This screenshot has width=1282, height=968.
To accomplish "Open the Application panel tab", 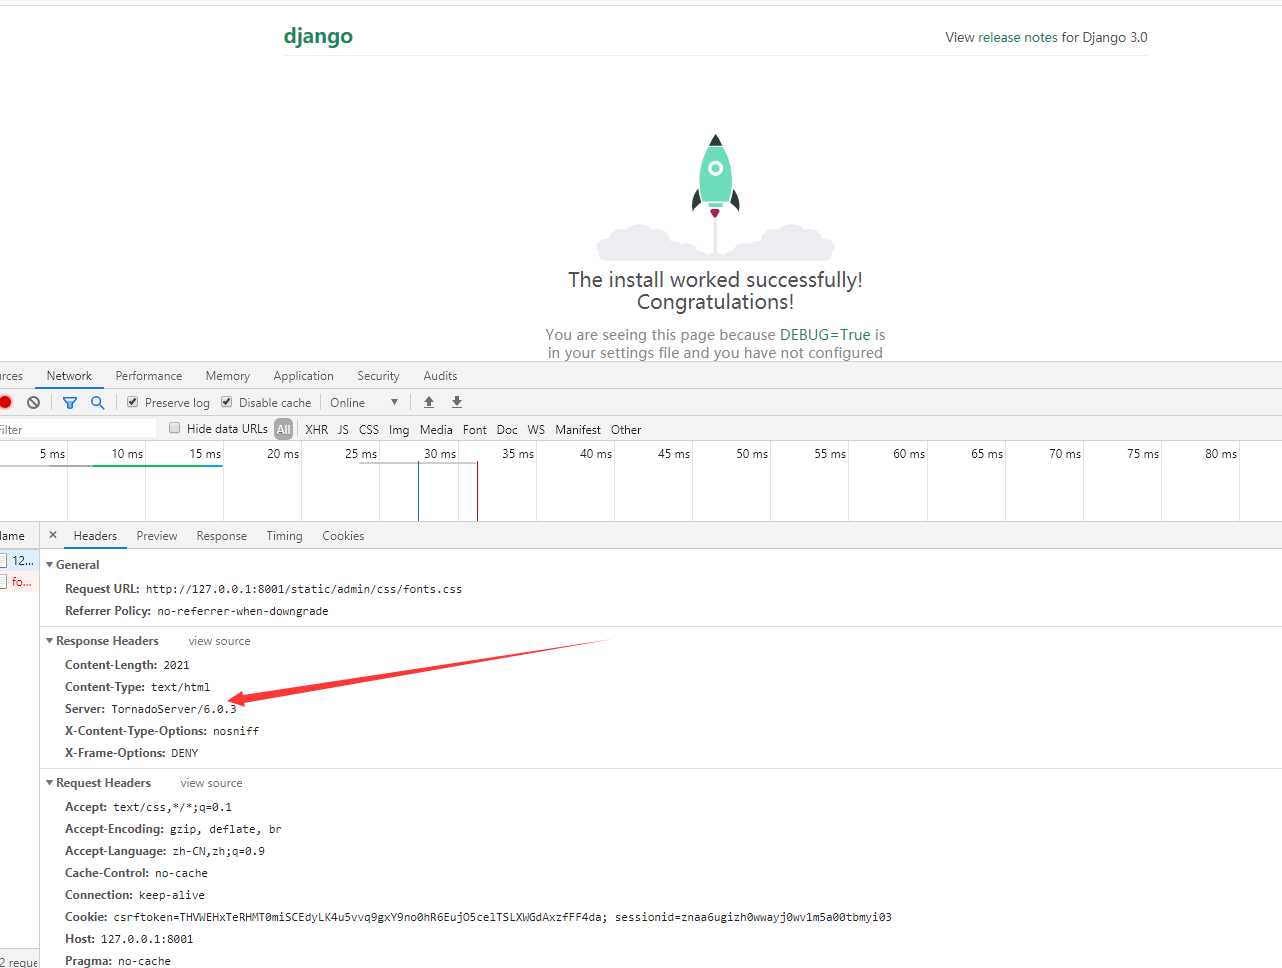I will coord(304,376).
